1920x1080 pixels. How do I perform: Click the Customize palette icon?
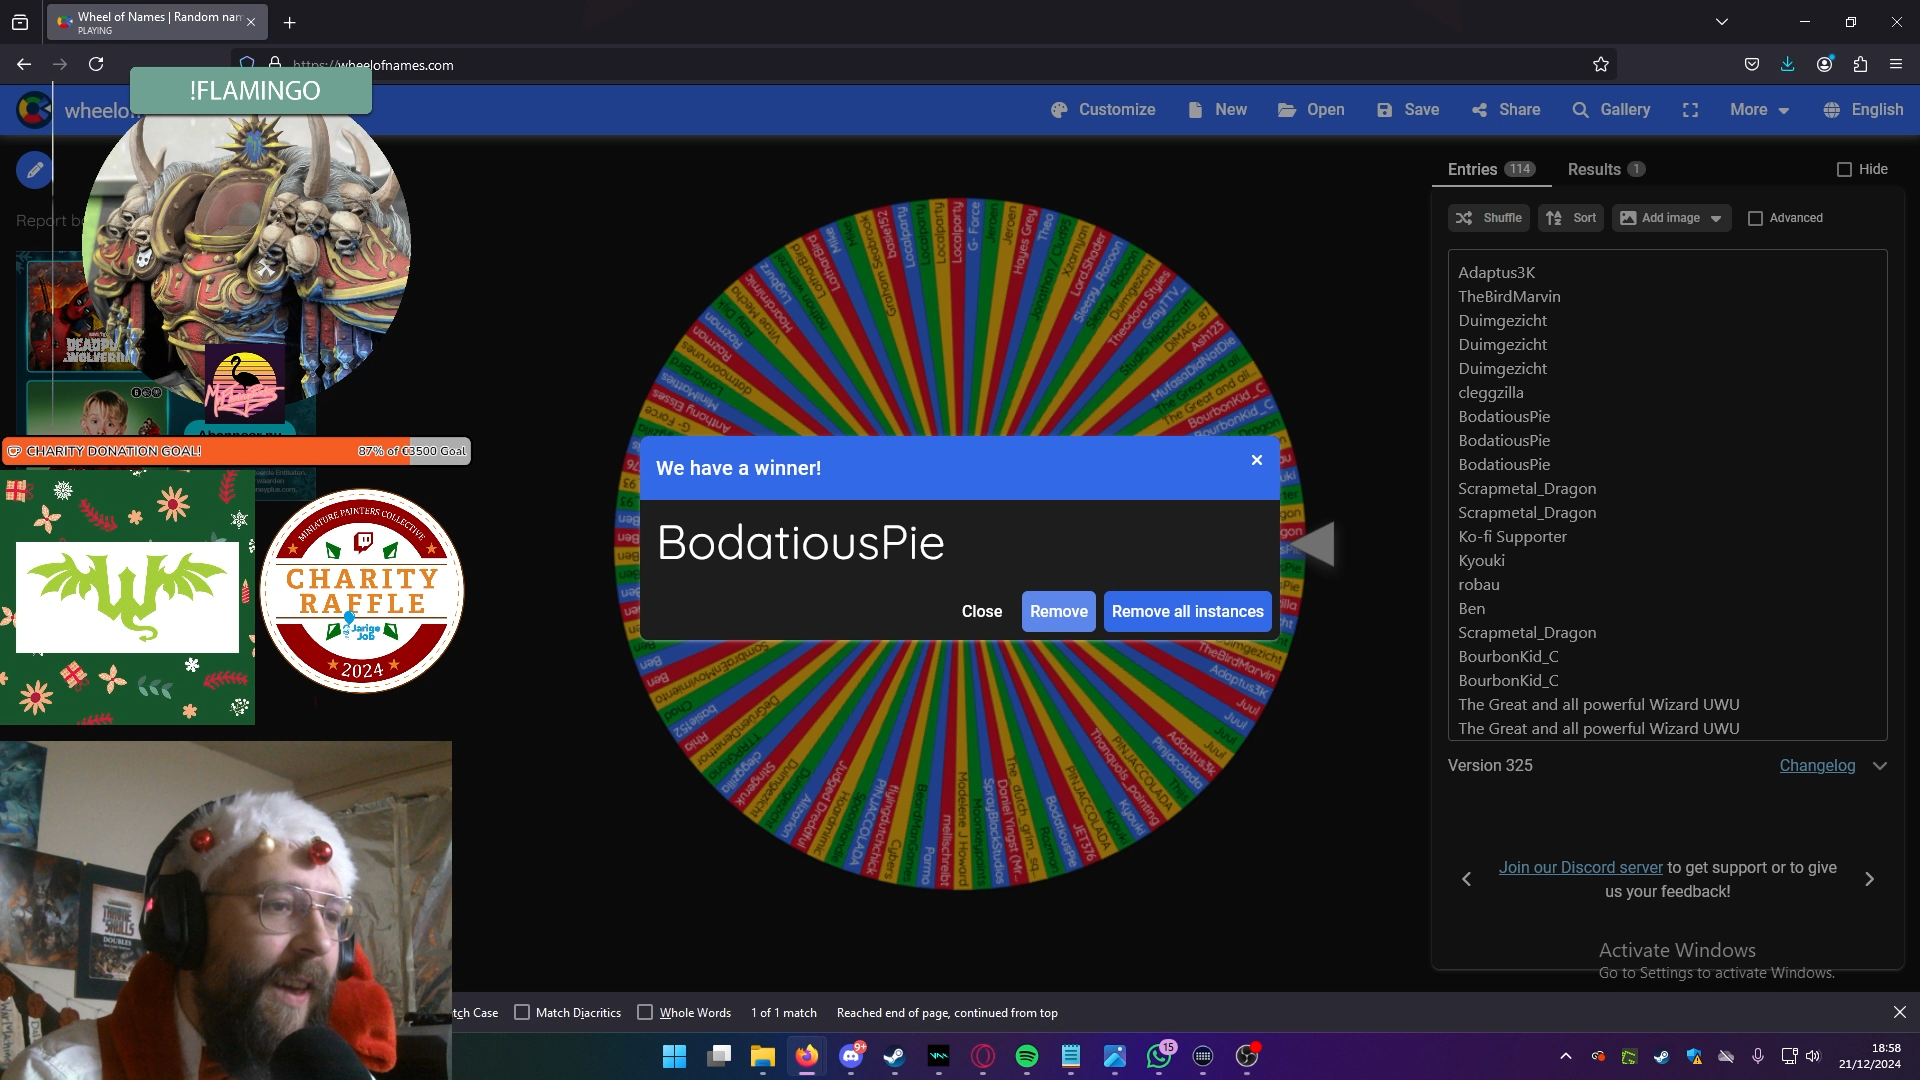pyautogui.click(x=1059, y=110)
